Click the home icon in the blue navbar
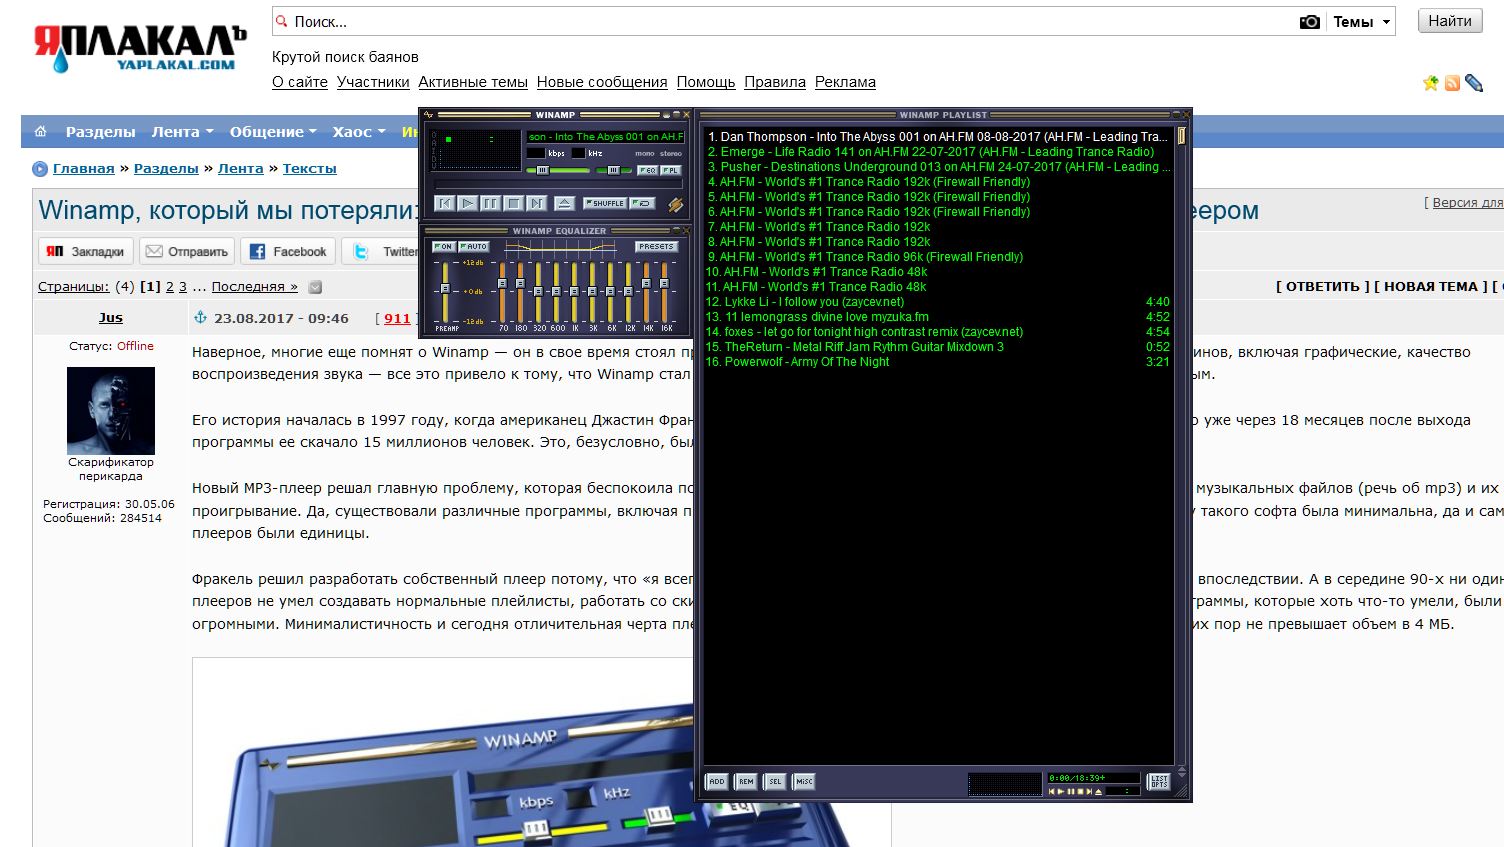The height and width of the screenshot is (847, 1504). click(41, 131)
